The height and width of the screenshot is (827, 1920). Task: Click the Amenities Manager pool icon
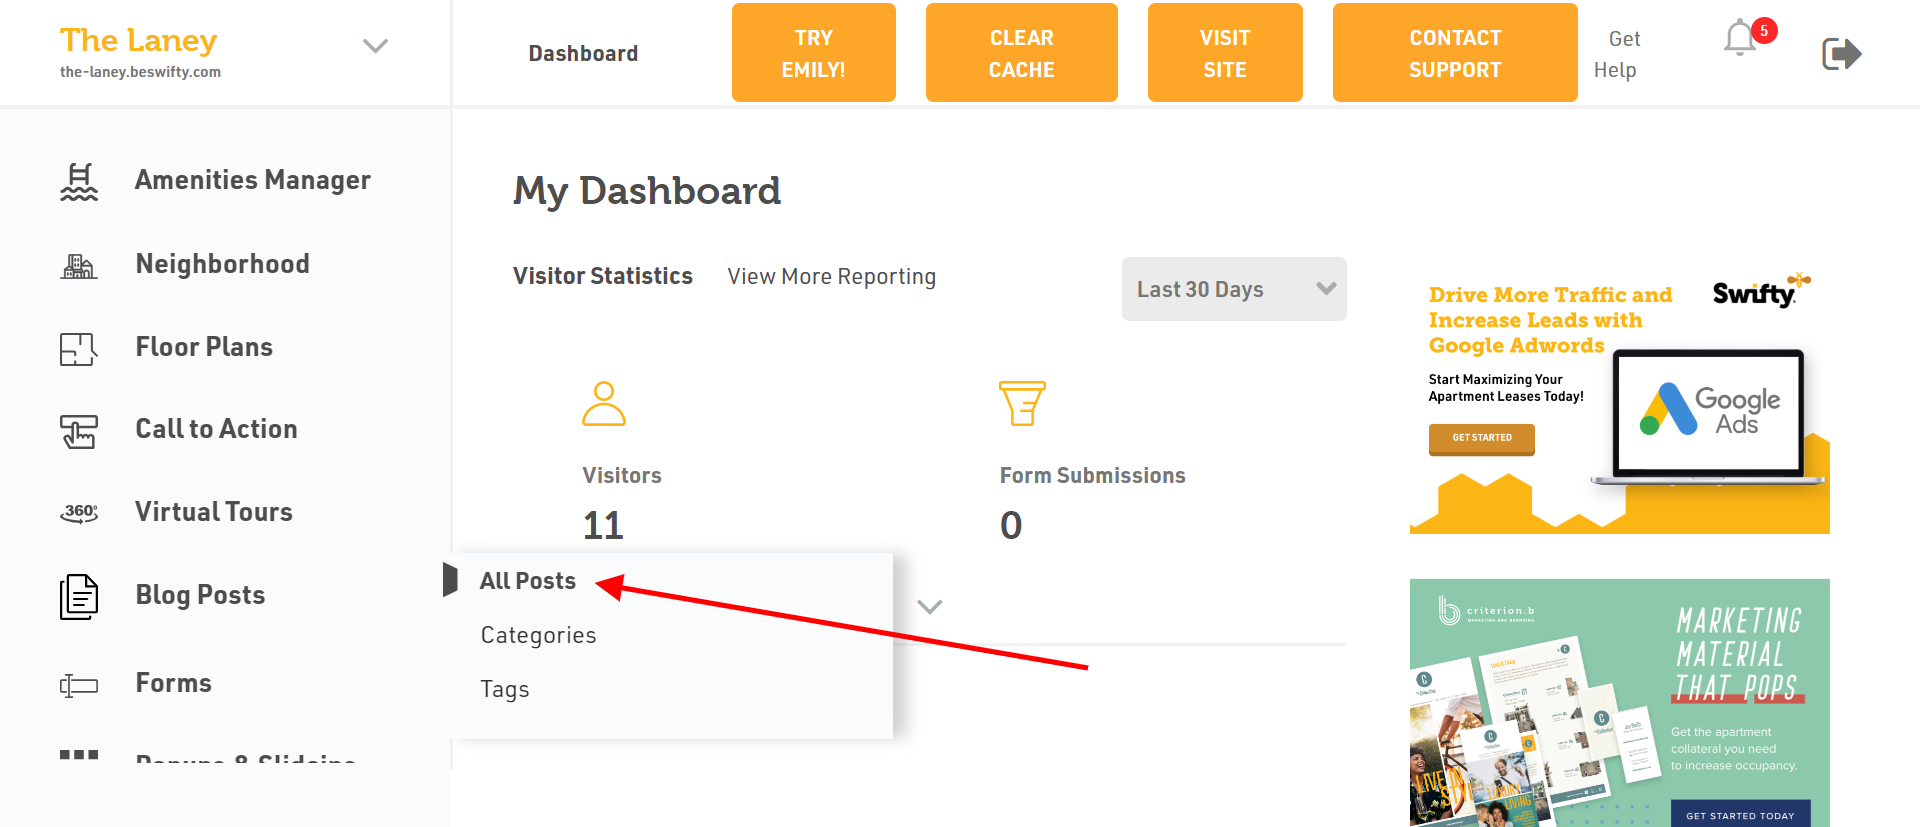79,181
